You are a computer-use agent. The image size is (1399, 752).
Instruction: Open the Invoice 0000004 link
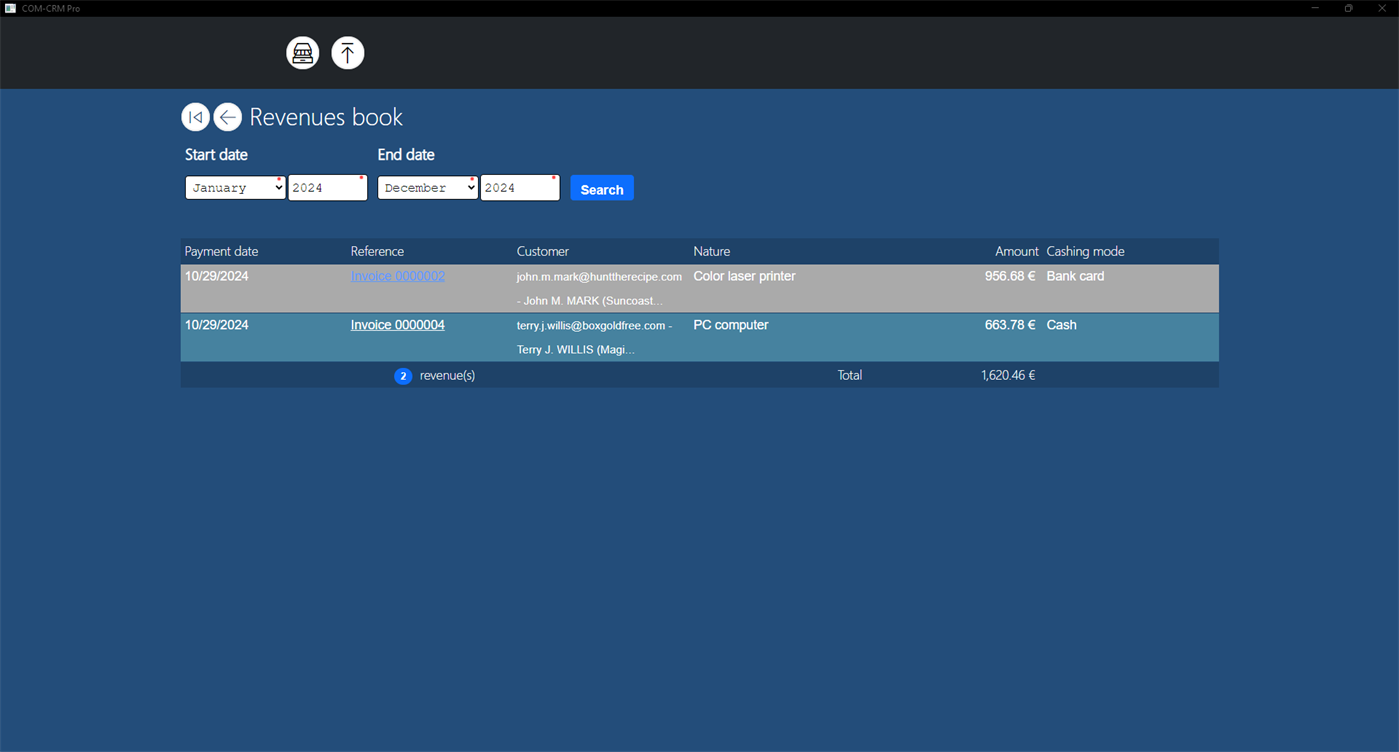(x=397, y=324)
